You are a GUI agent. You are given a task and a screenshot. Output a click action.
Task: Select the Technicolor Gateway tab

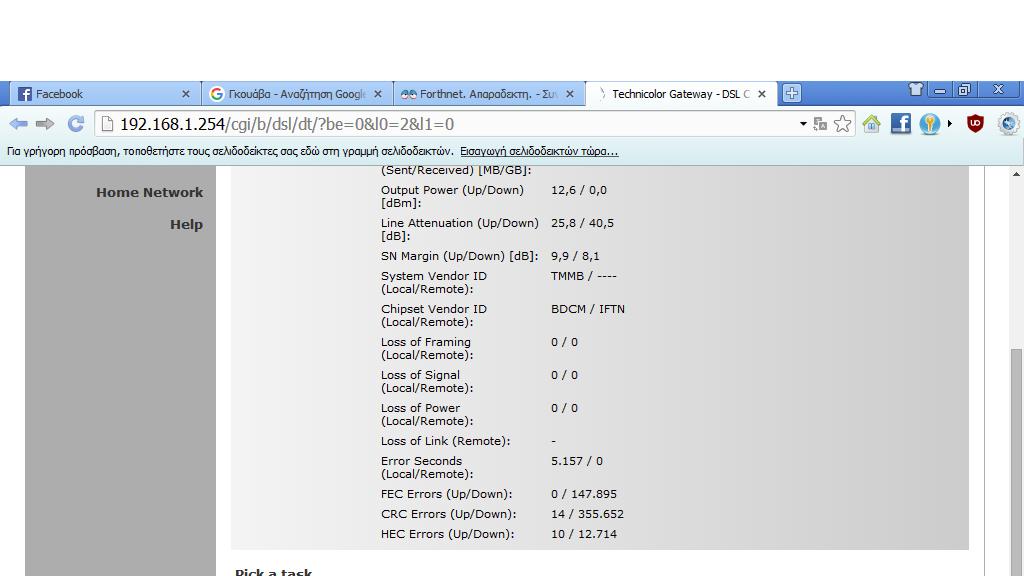[681, 93]
